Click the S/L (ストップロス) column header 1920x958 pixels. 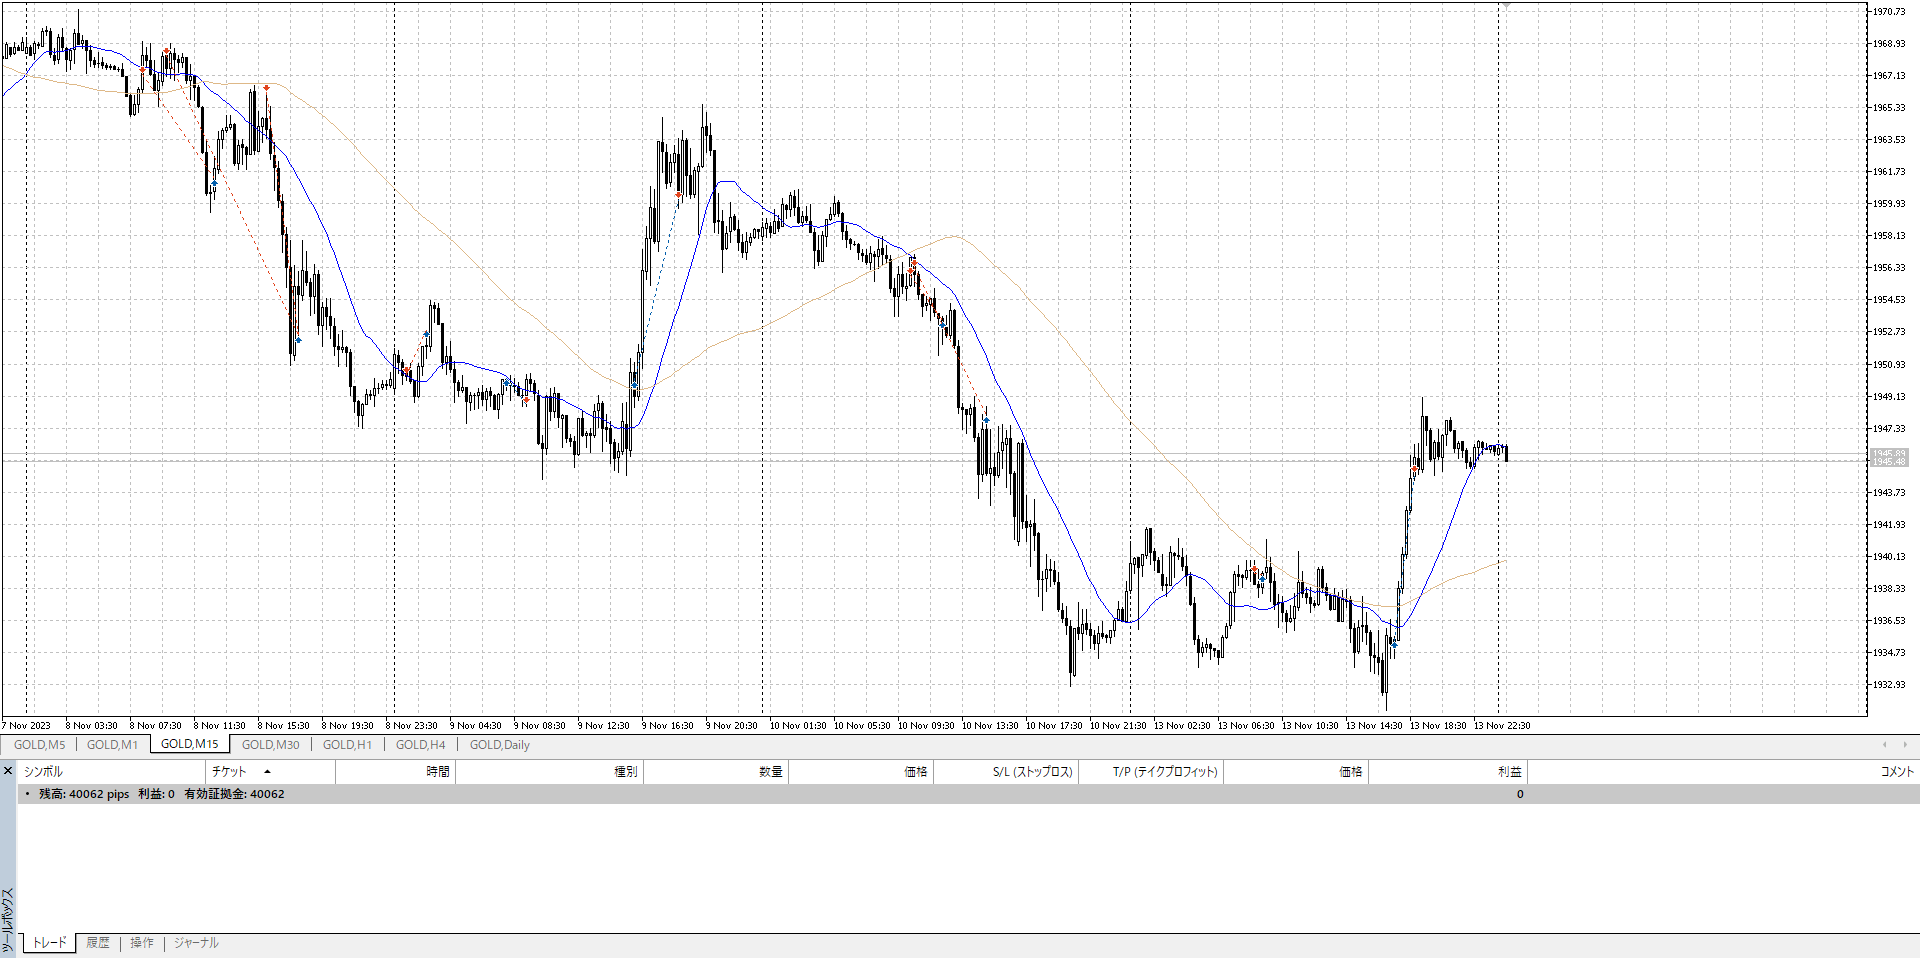(x=1032, y=772)
